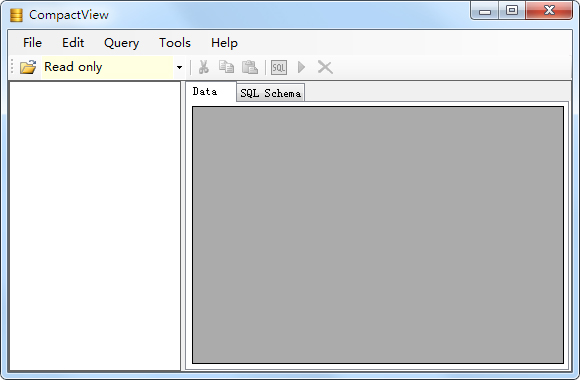Maximize the CompactView window
Viewport: 580px width, 380px height.
click(512, 10)
